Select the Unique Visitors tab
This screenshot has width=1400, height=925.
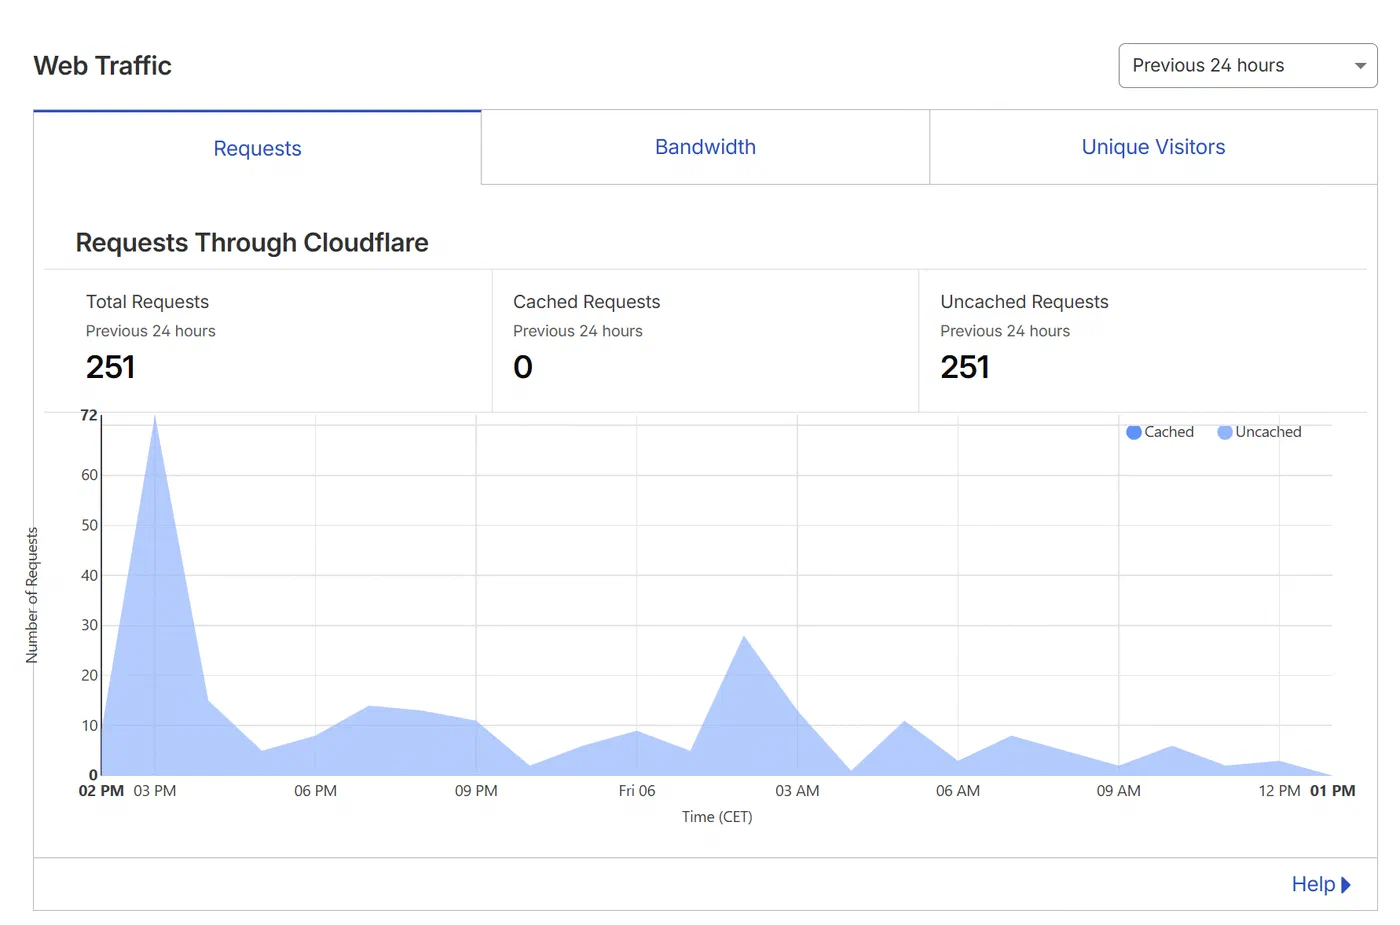click(x=1153, y=147)
